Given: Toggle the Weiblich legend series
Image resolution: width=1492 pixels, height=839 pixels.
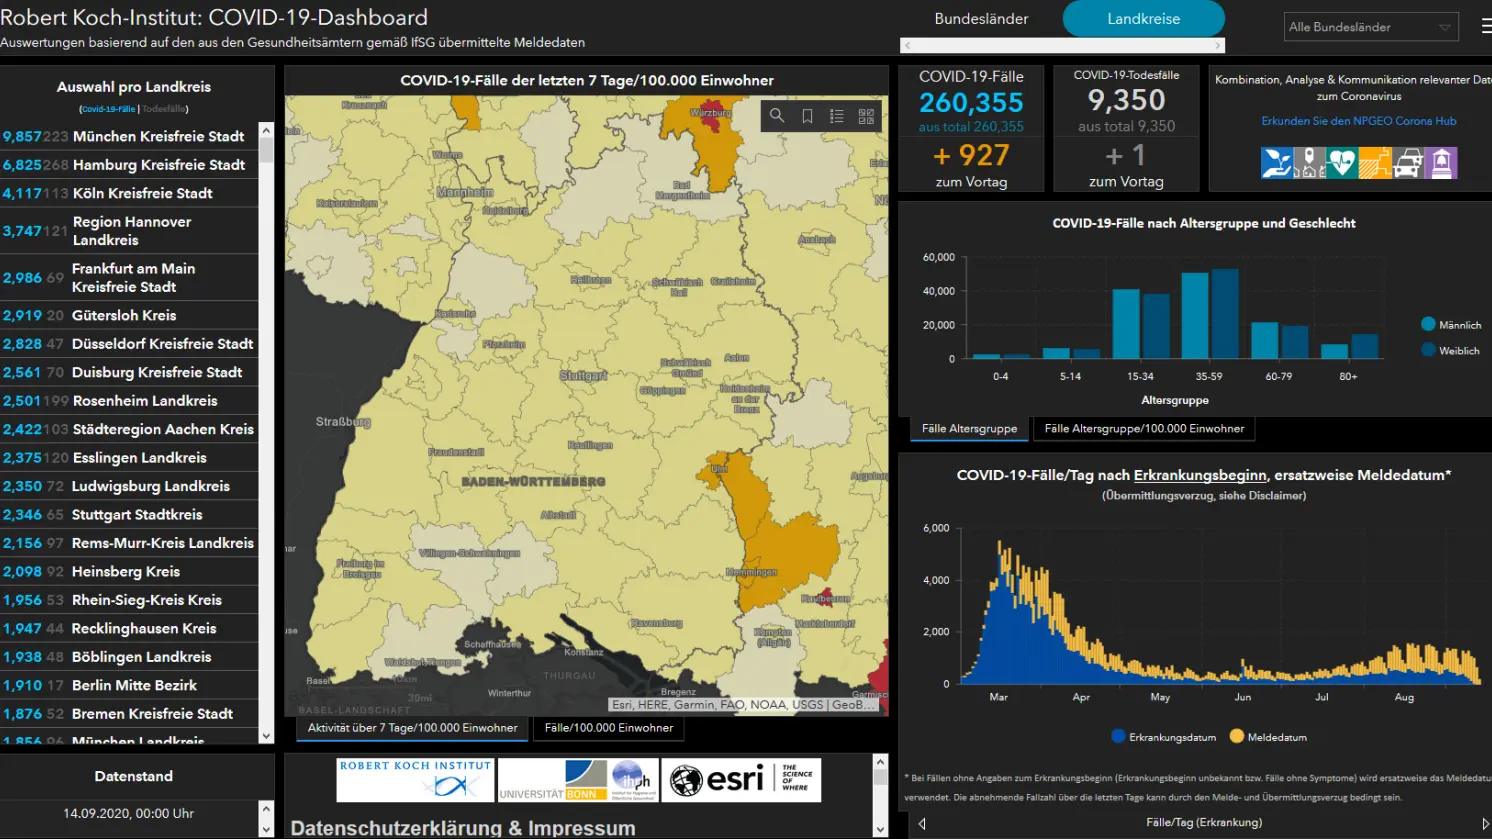Looking at the screenshot, I should (x=1450, y=350).
